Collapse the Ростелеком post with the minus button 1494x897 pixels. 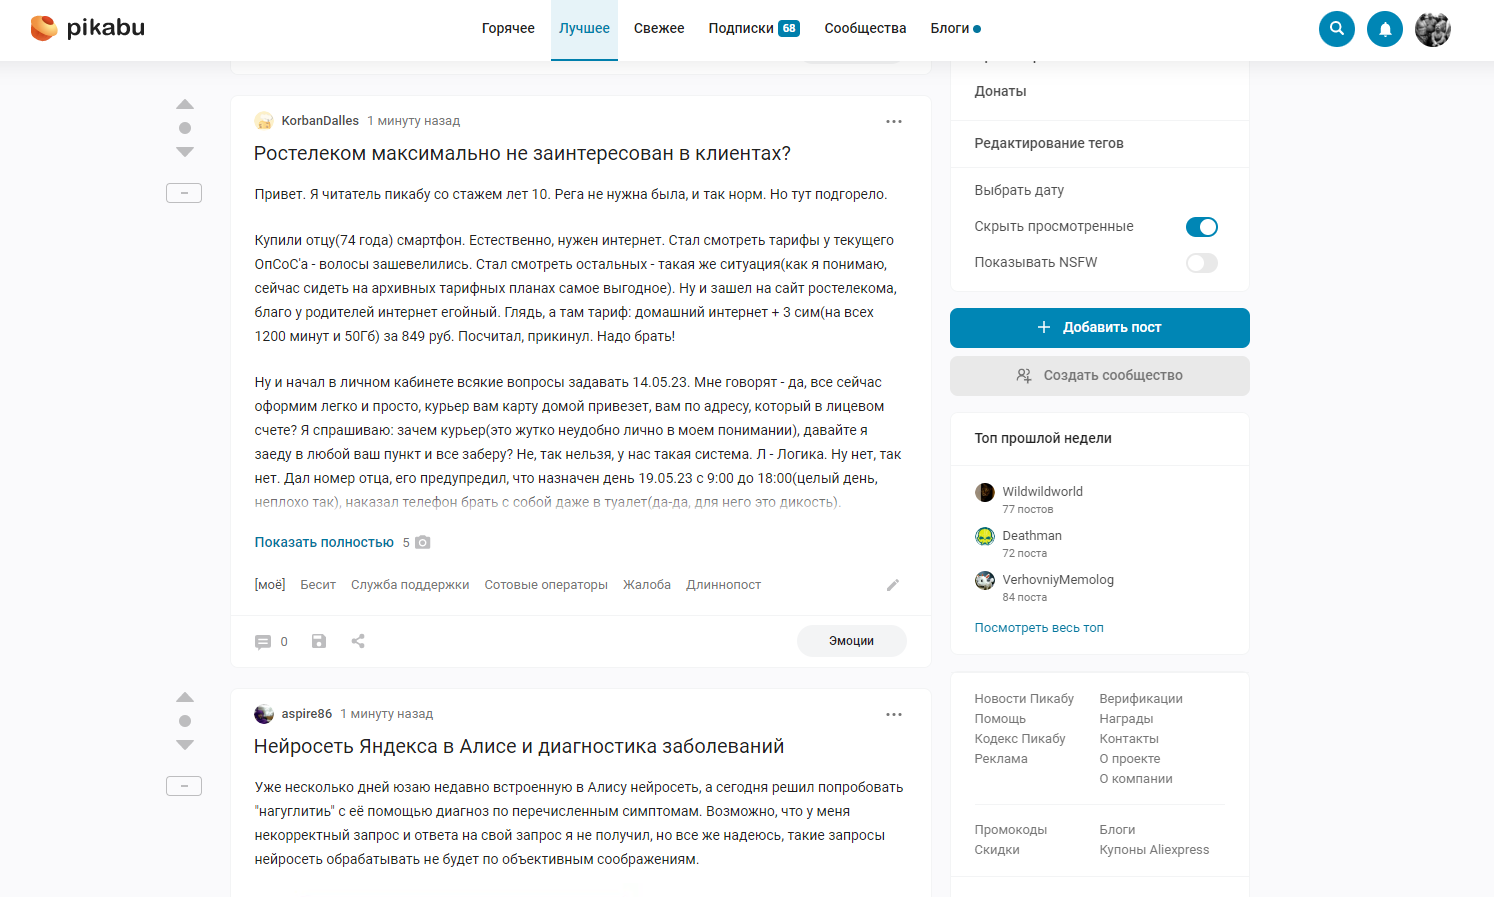[184, 193]
